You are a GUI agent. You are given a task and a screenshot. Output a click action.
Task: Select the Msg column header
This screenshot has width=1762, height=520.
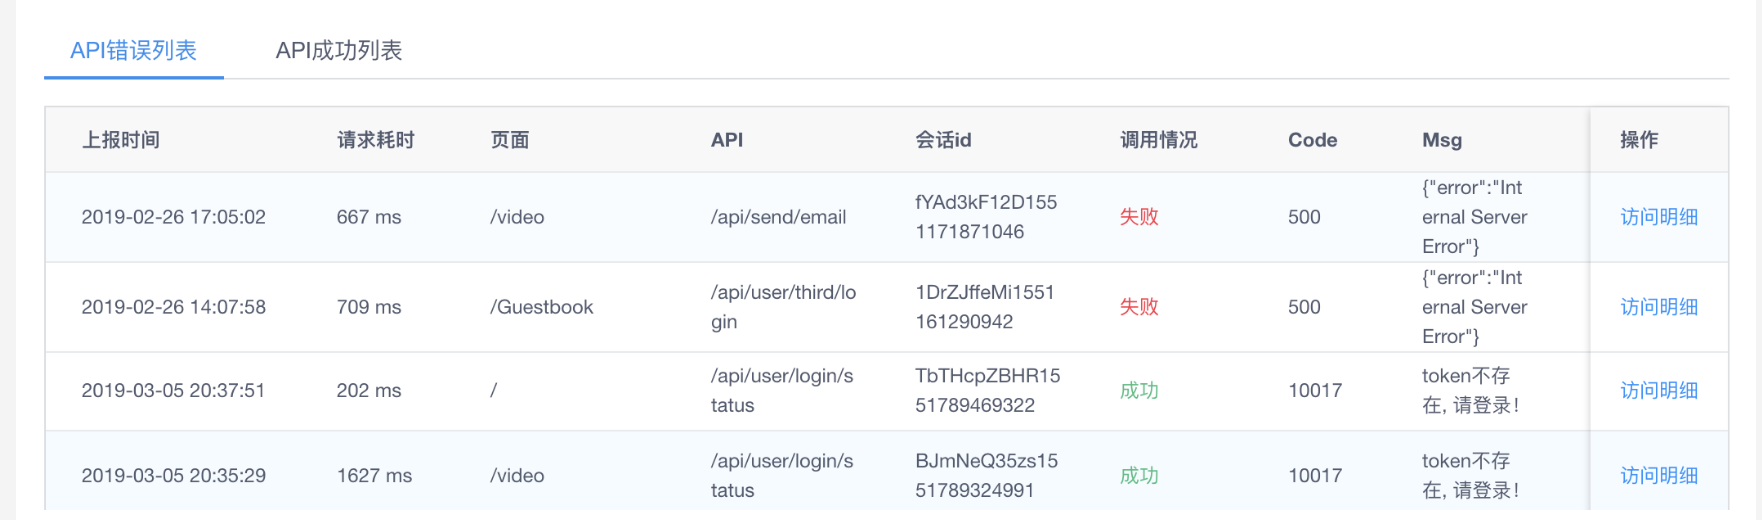pos(1441,140)
